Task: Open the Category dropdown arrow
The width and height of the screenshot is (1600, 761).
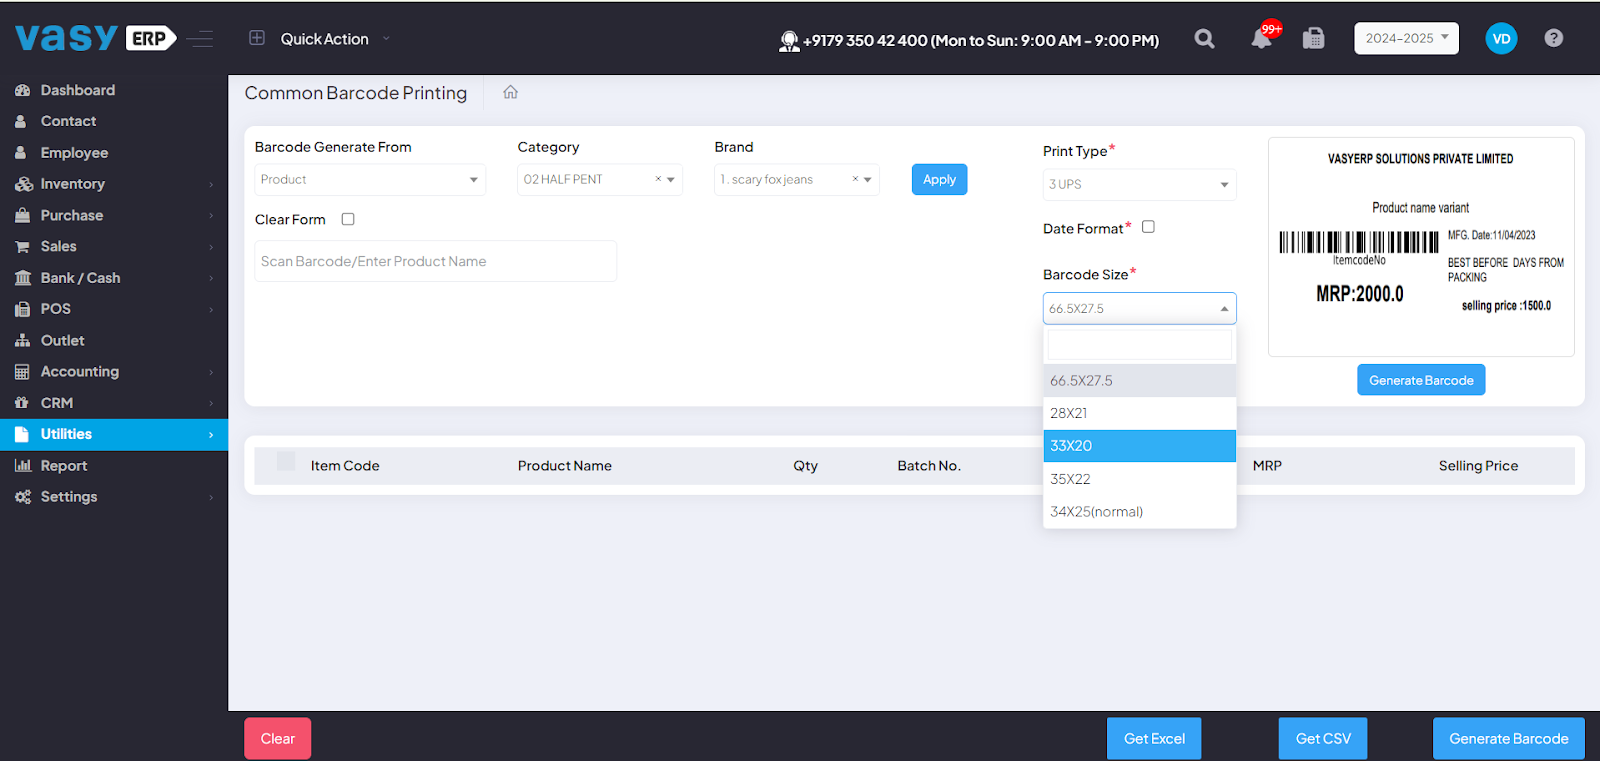Action: (x=671, y=180)
